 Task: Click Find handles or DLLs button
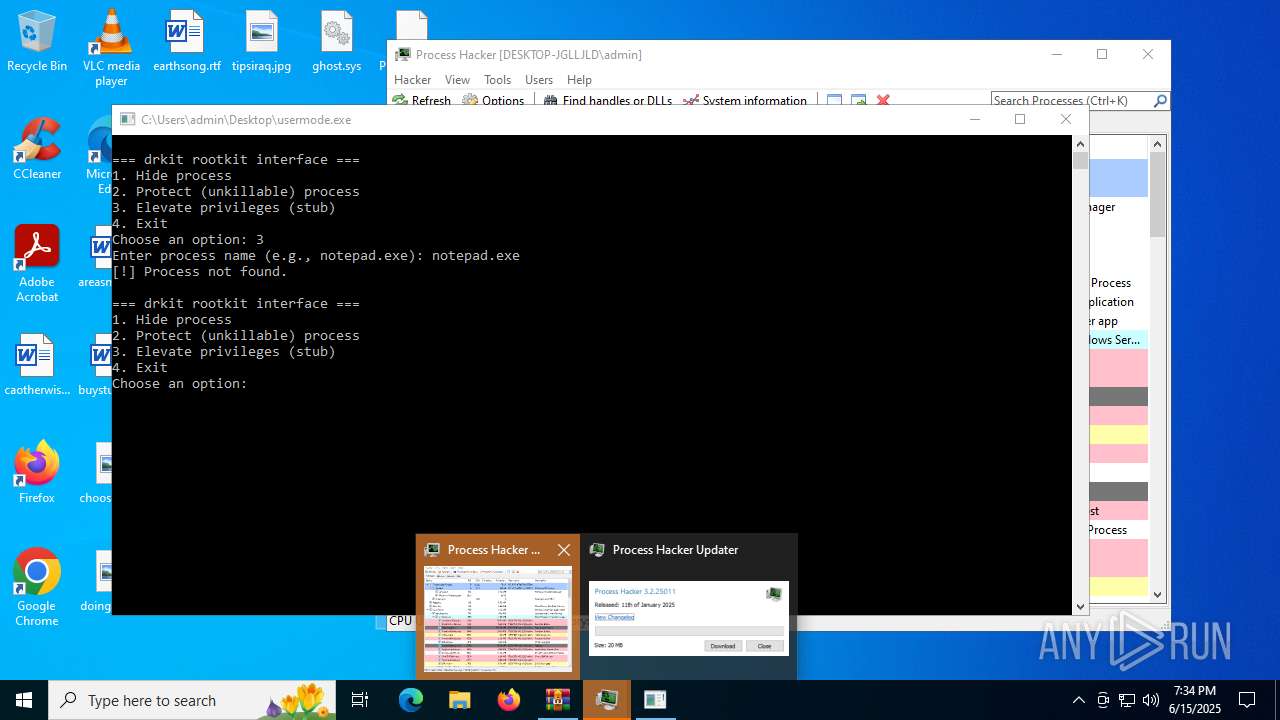coord(608,100)
